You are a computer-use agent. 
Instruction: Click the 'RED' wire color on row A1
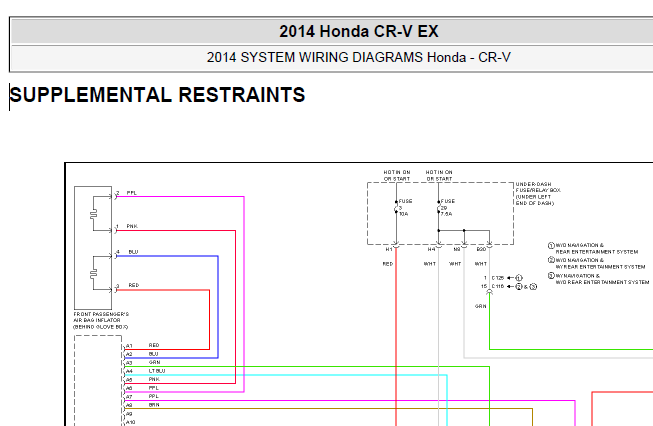click(154, 346)
